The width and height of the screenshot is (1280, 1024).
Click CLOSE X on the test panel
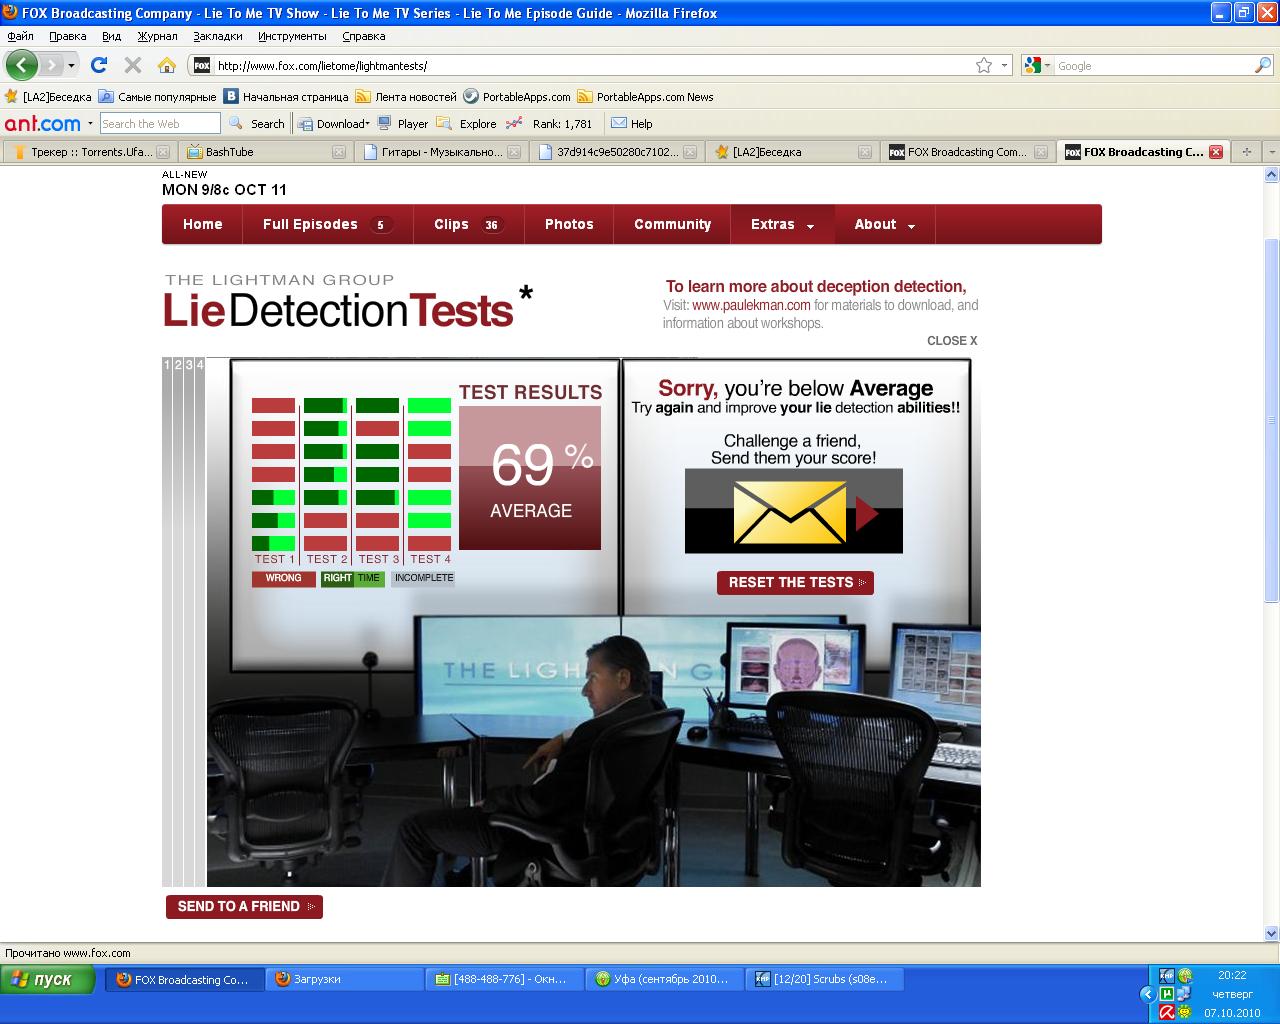click(x=952, y=341)
